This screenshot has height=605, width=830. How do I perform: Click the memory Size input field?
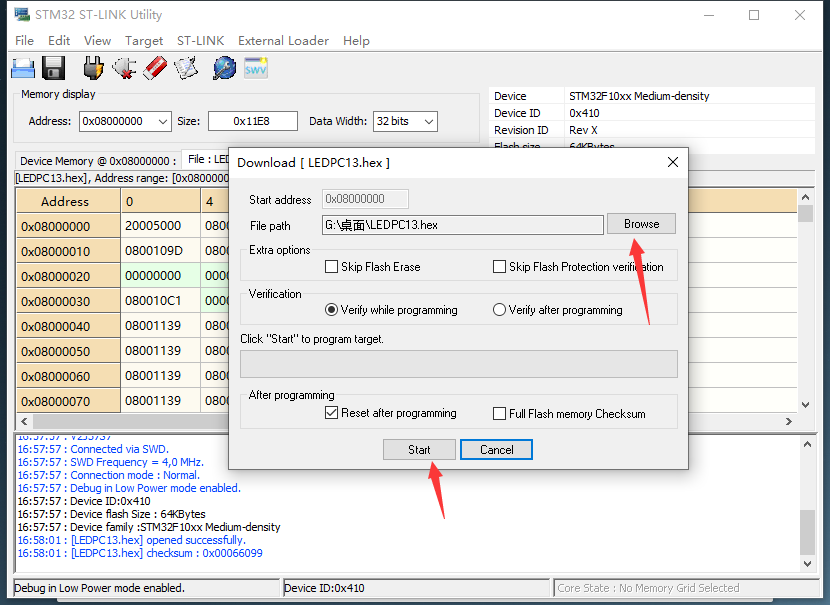252,121
